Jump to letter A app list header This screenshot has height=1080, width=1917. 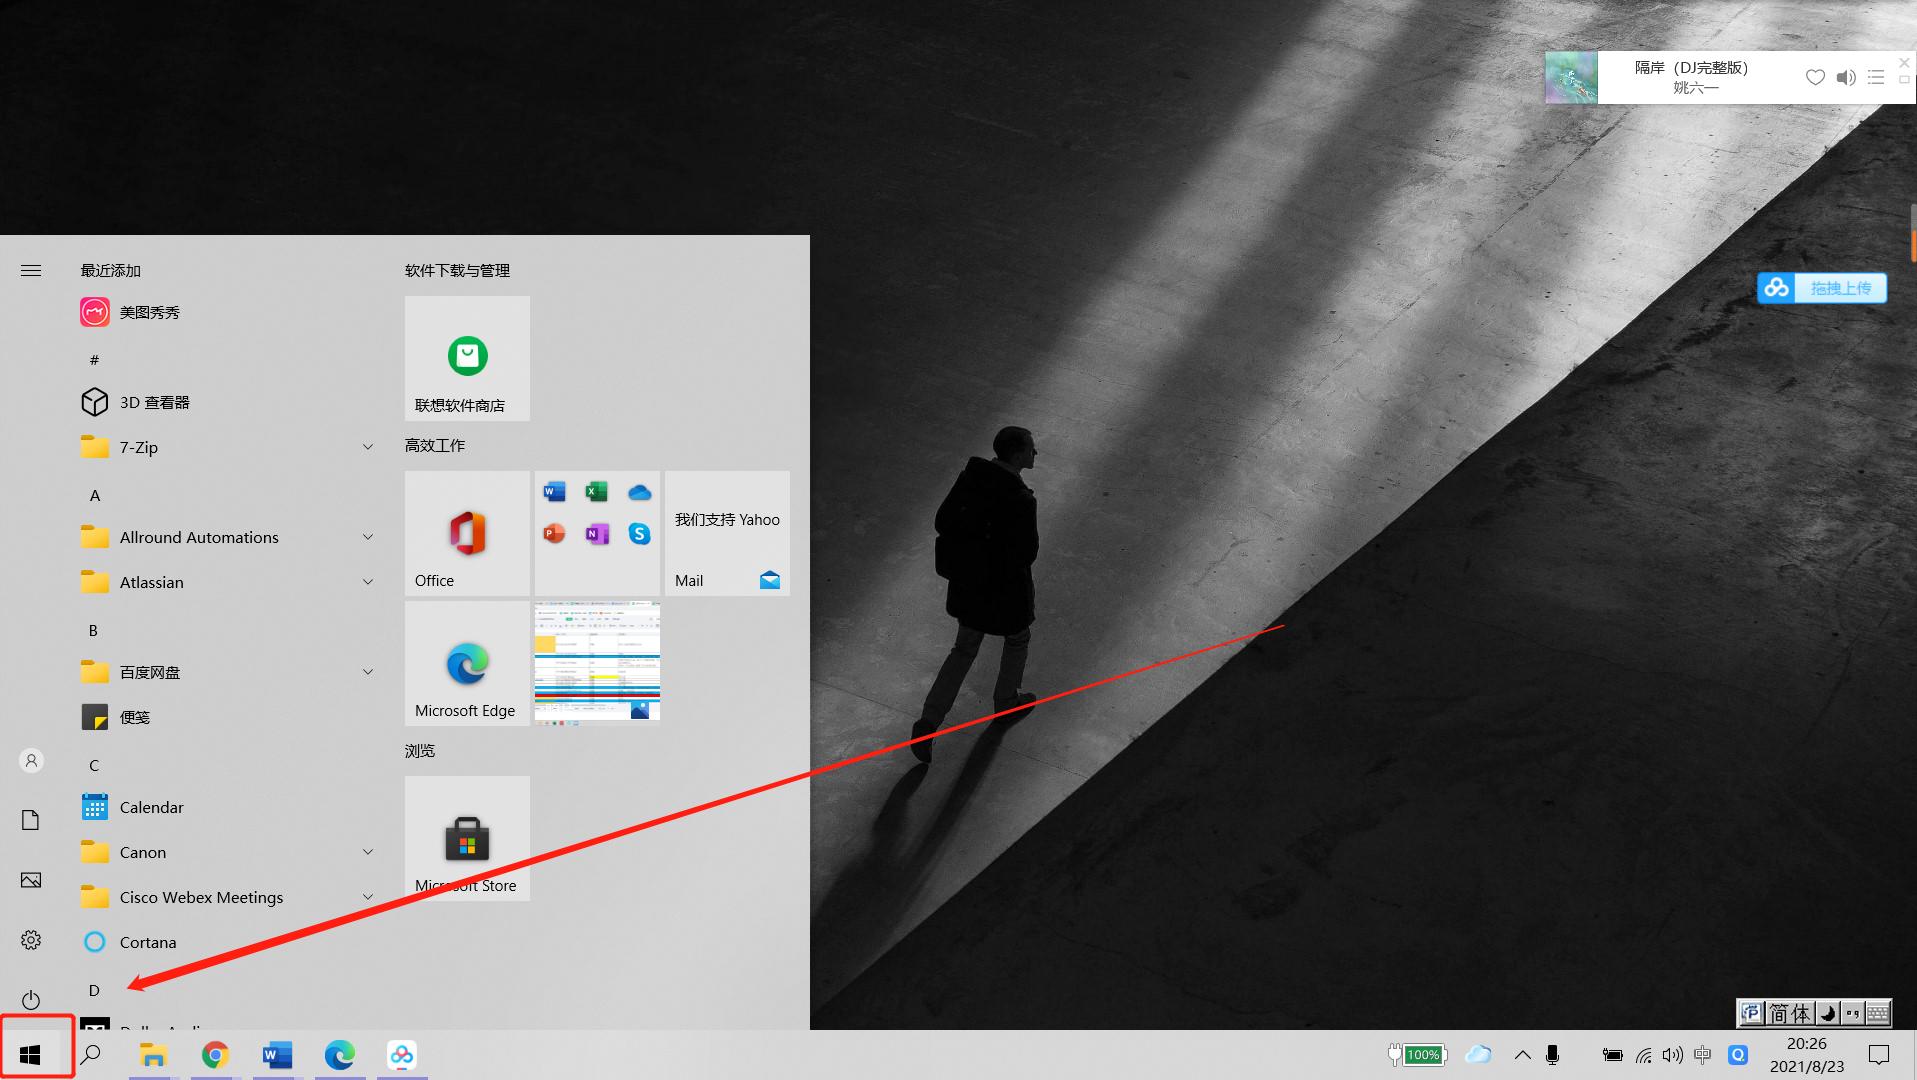(x=95, y=495)
